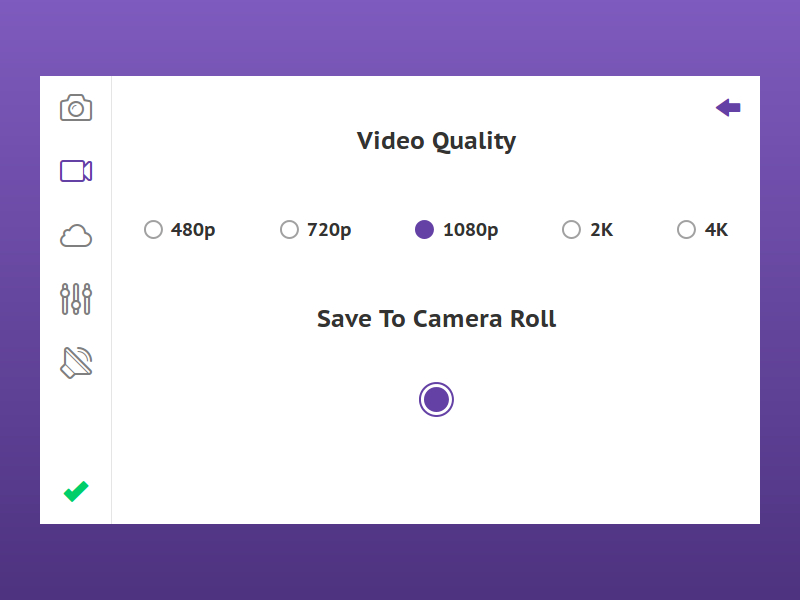Viewport: 800px width, 600px height.
Task: Pick the 2K radio button circle
Action: 571,230
